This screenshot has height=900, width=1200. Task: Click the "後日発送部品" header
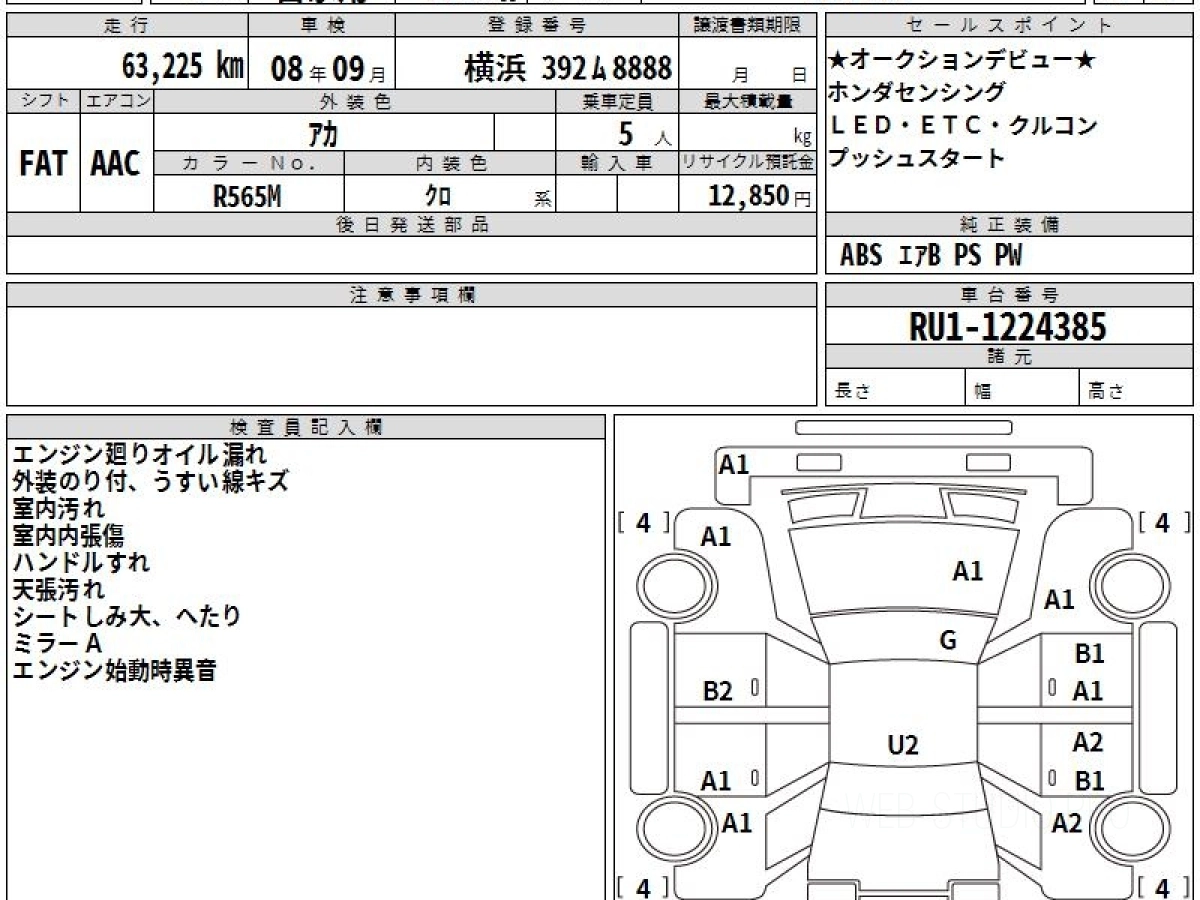coord(411,225)
